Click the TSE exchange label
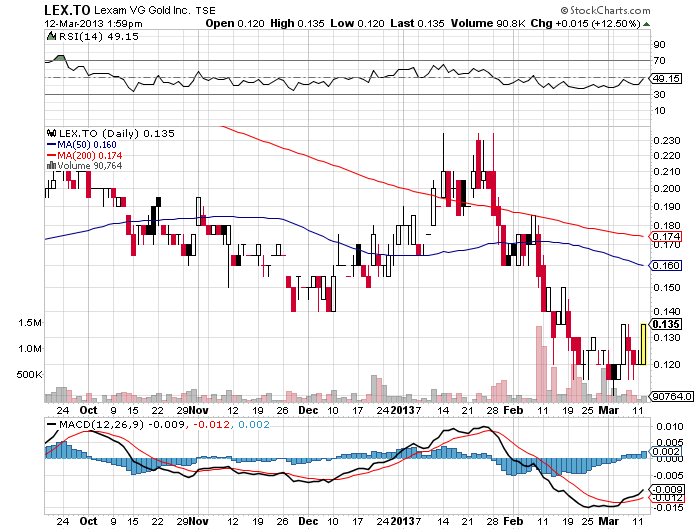 click(x=205, y=10)
